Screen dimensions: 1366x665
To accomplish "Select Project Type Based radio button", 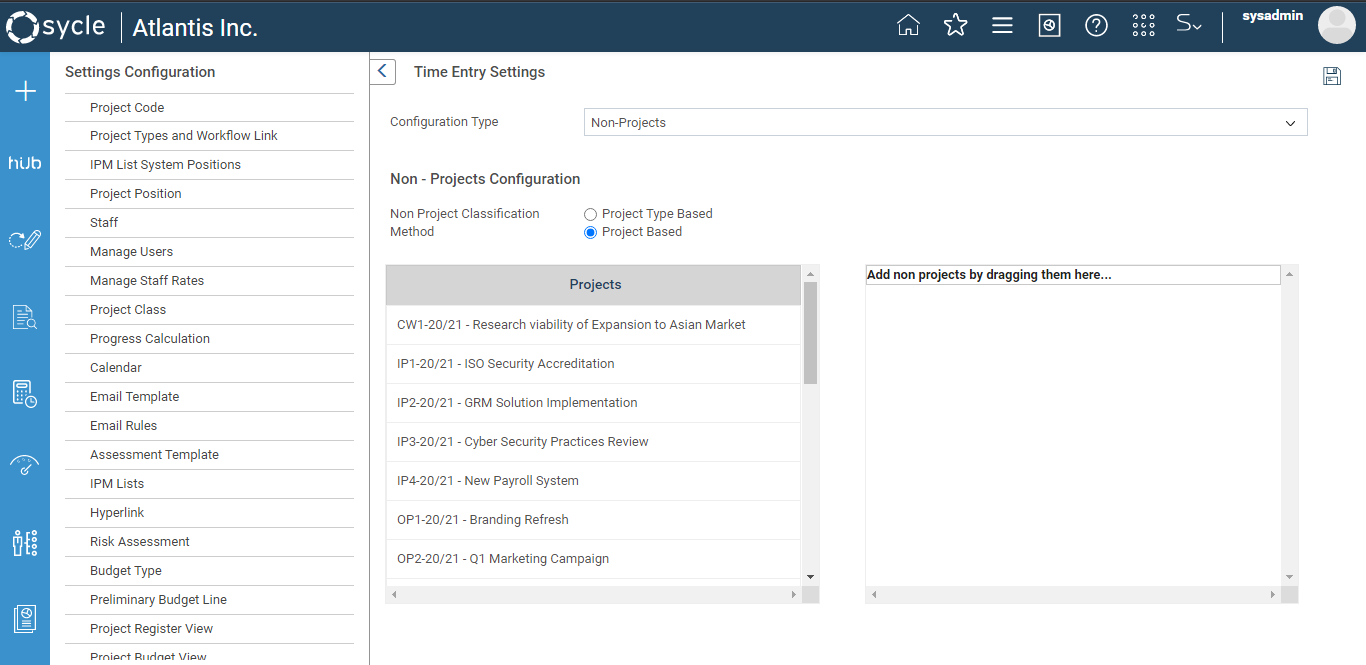I will pos(590,214).
